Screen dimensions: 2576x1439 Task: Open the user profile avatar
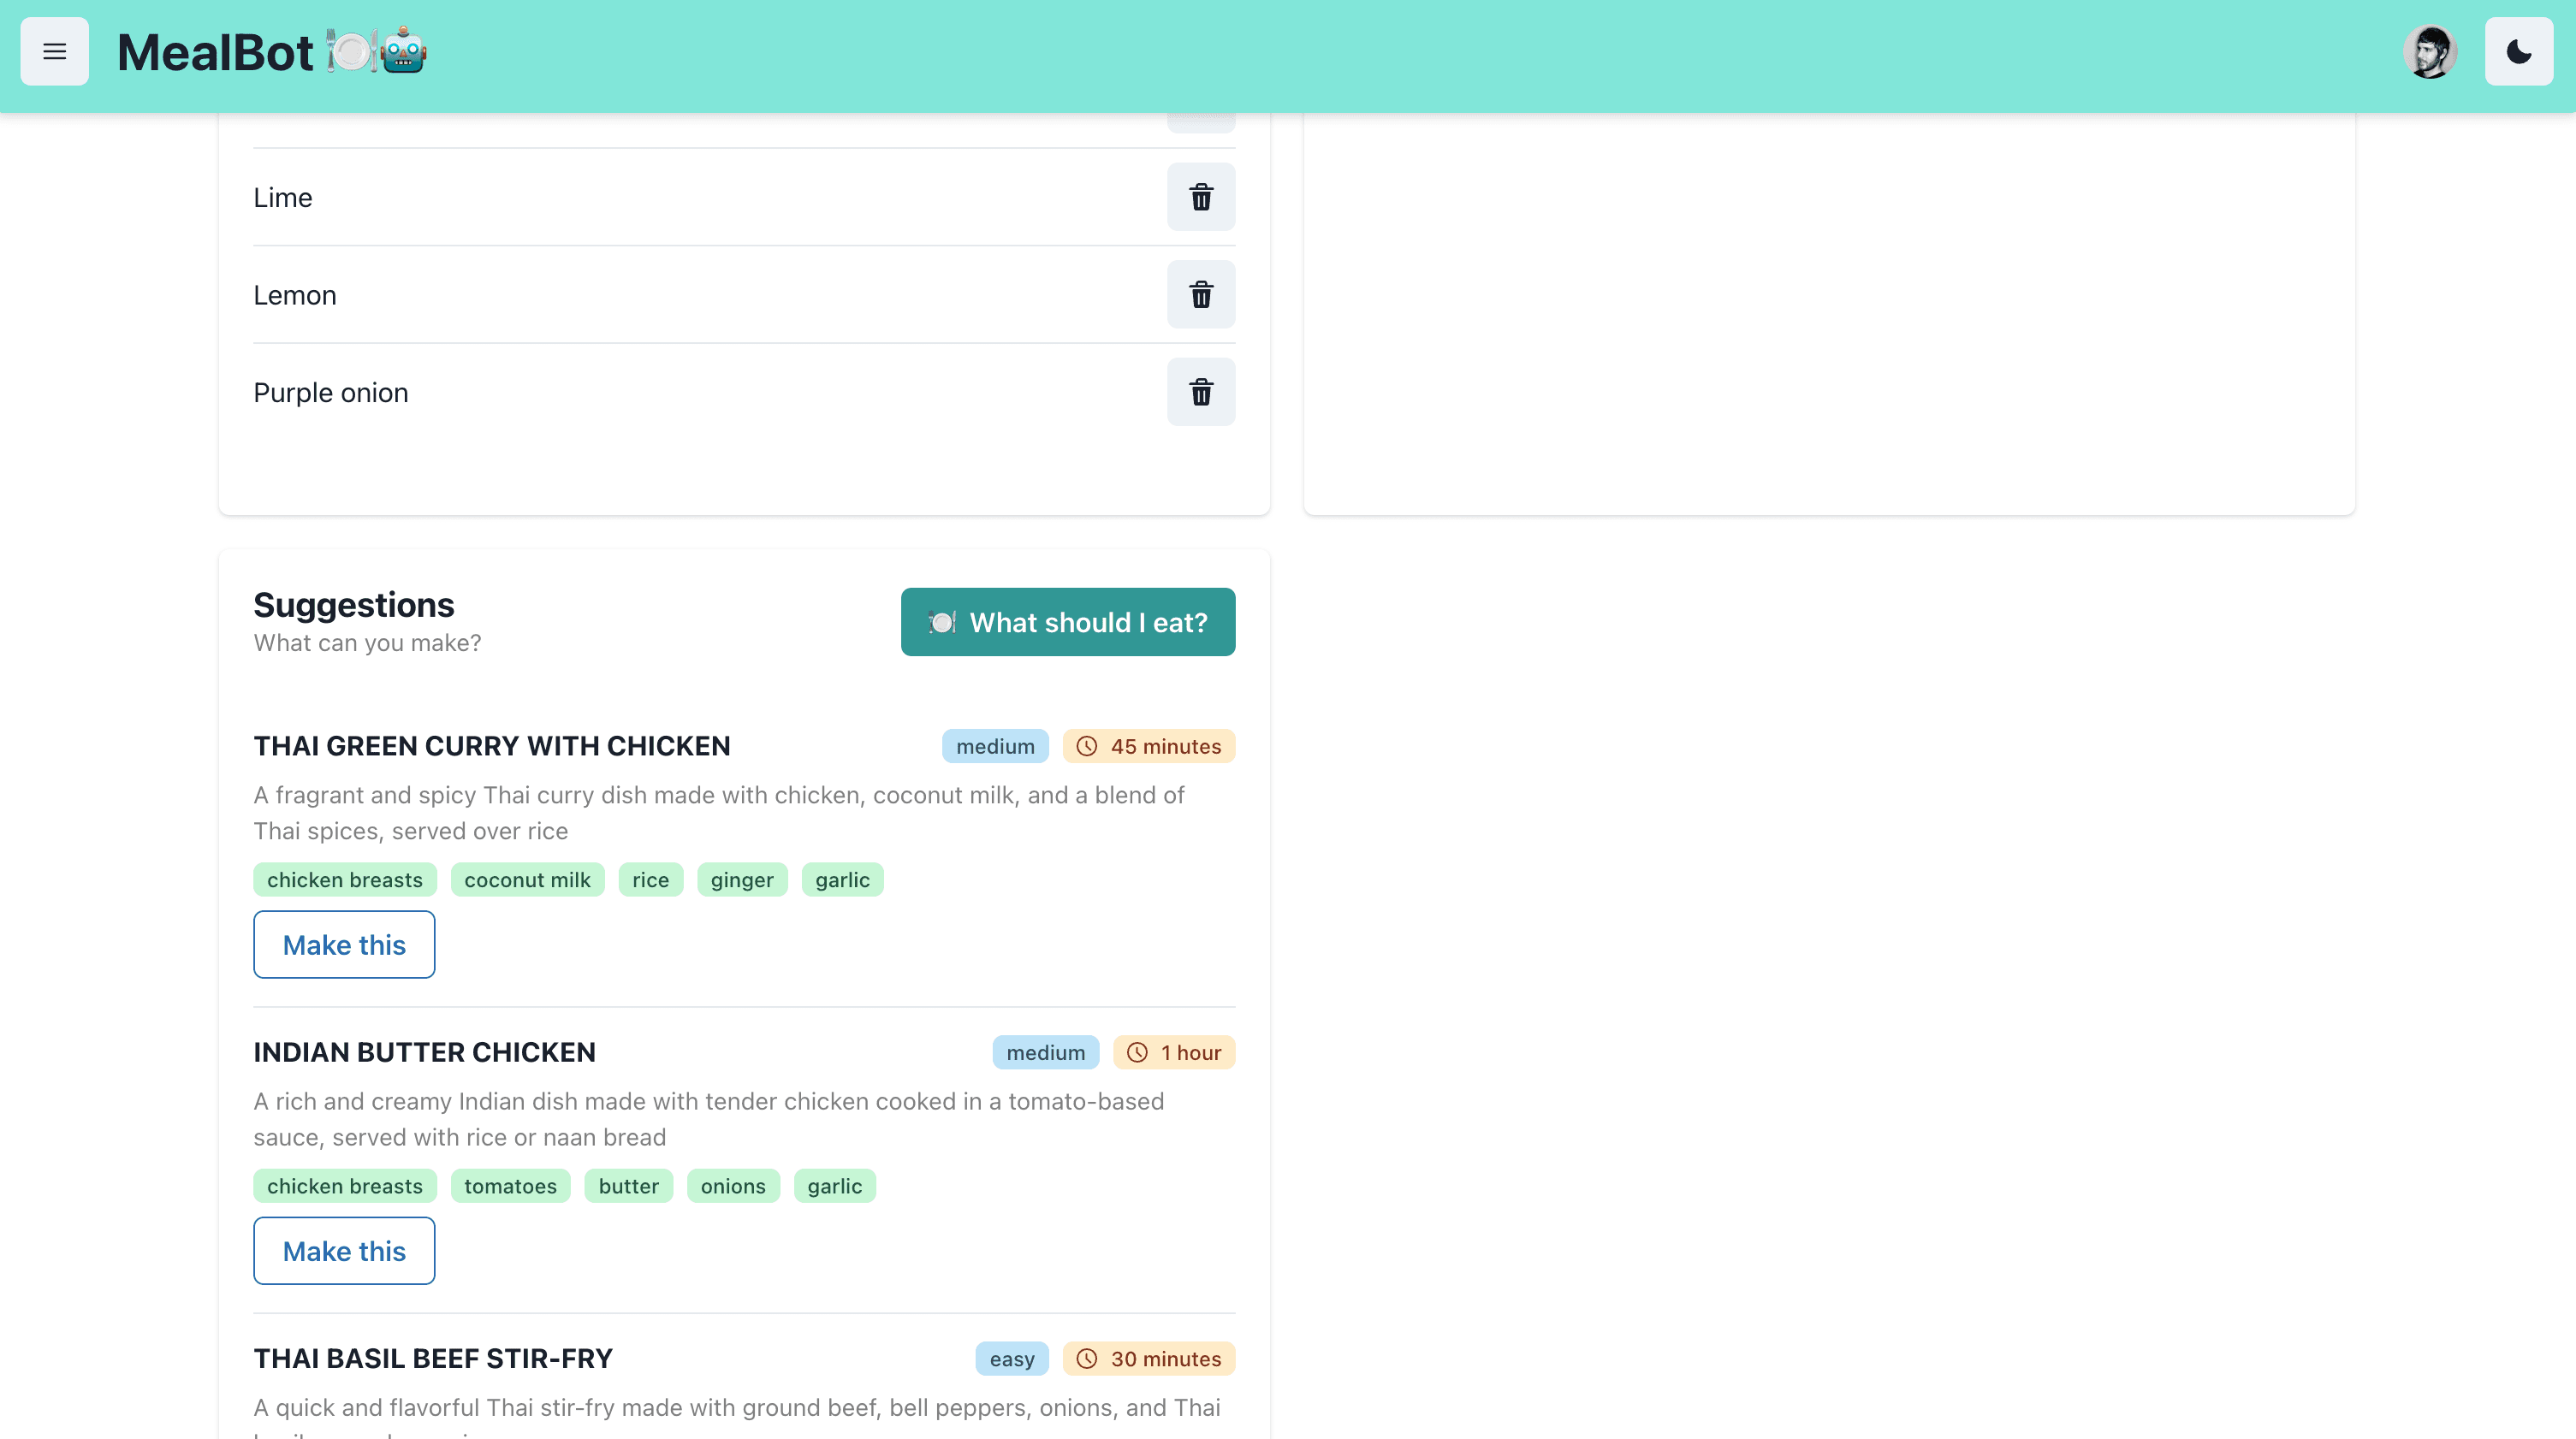[2430, 51]
